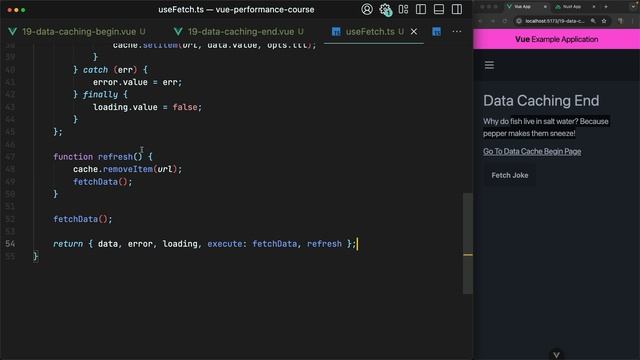Screen dimensions: 640x360
Task: Focus the localhost:5173 address bar
Action: pyautogui.click(x=555, y=21)
